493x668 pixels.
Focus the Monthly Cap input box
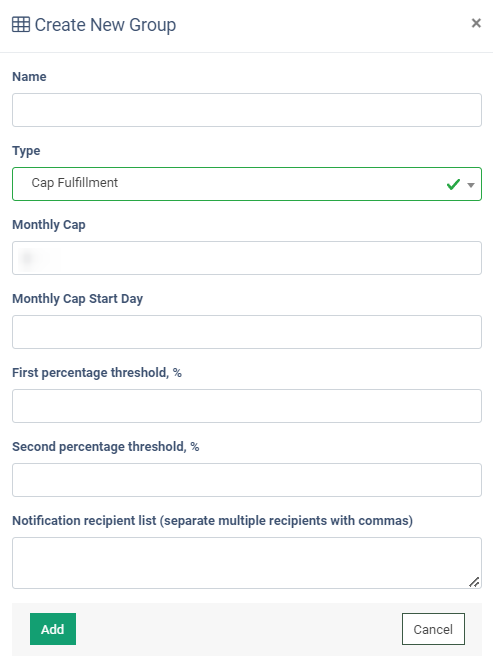[x=247, y=258]
